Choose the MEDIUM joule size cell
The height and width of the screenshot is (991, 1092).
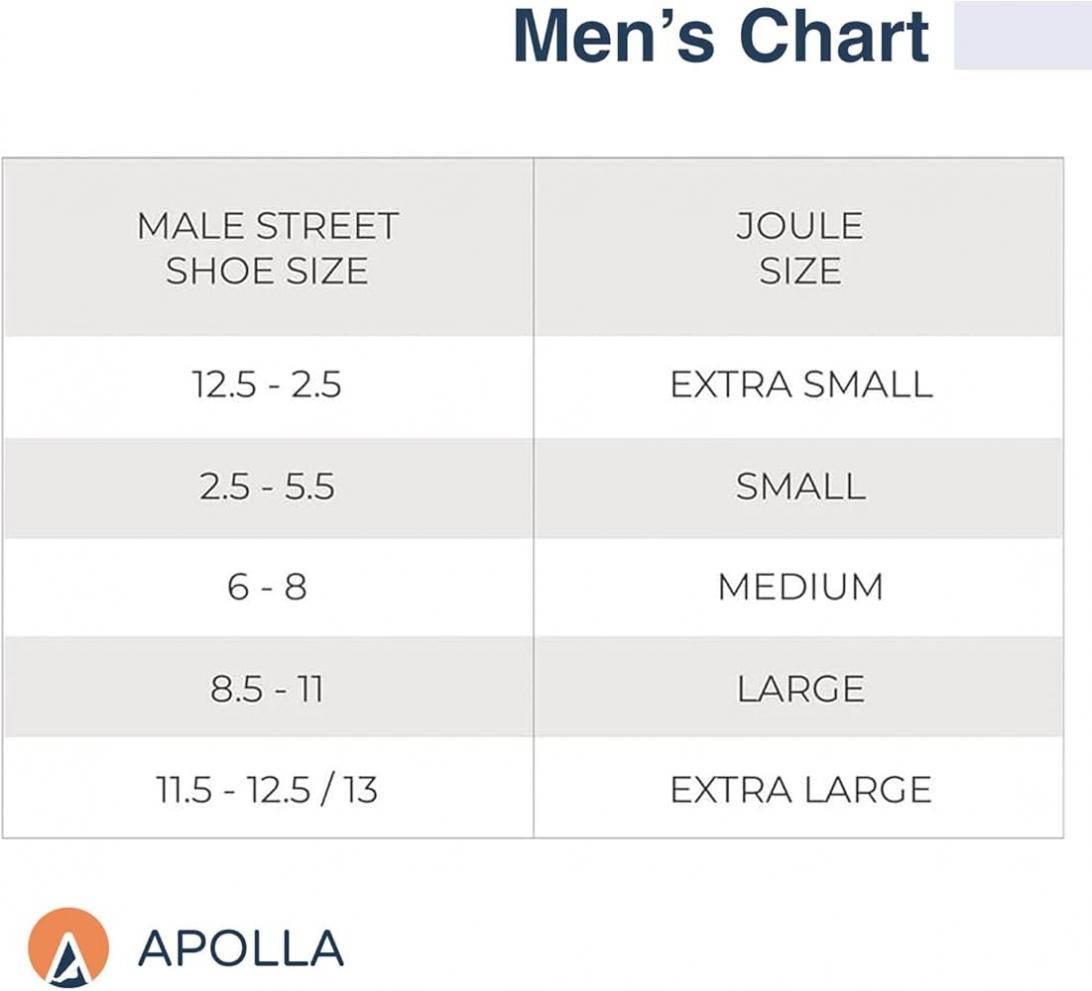pos(800,587)
